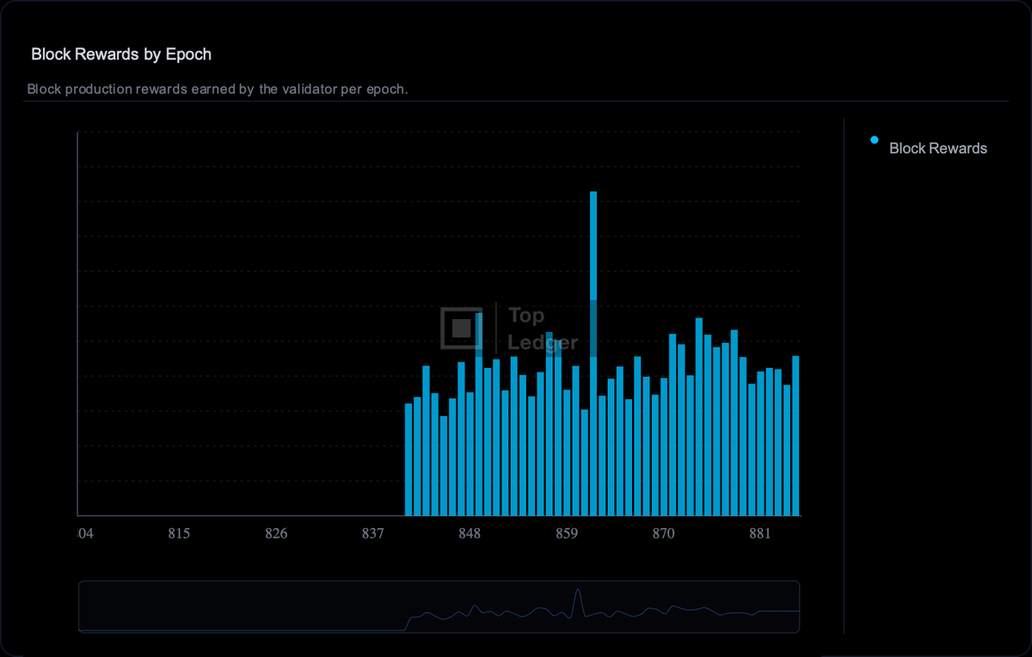Click the leftmost blue bar in the chart
This screenshot has width=1032, height=657.
[x=408, y=459]
